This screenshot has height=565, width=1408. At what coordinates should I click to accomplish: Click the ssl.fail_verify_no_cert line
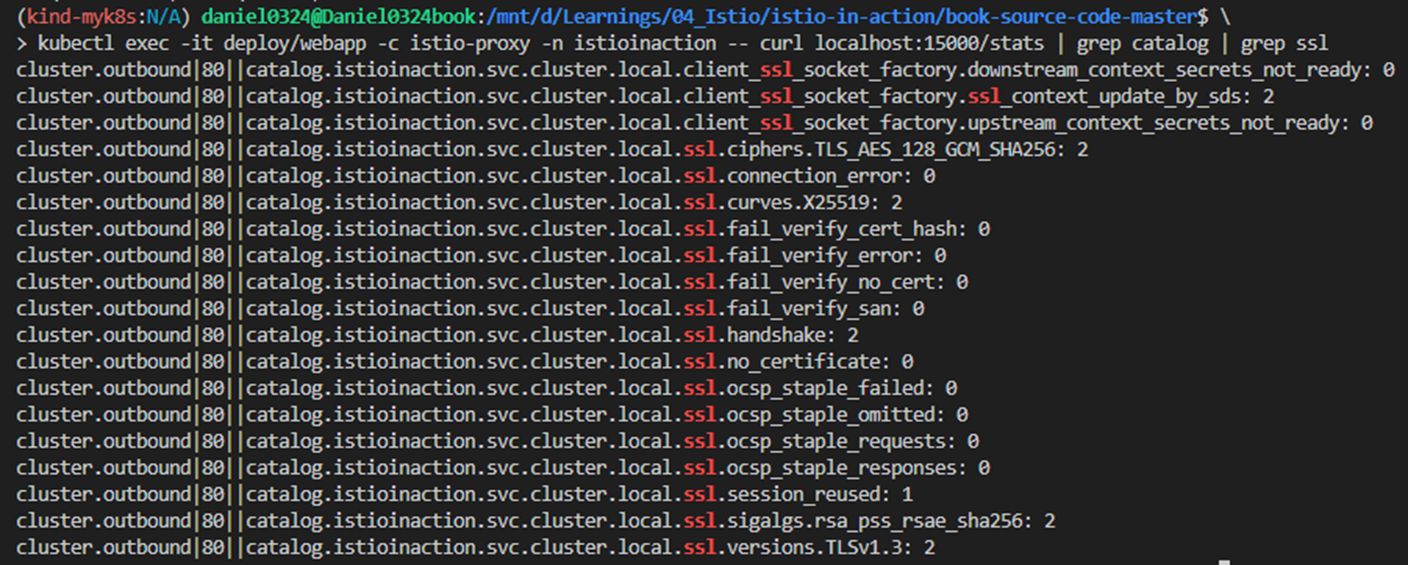coord(492,282)
